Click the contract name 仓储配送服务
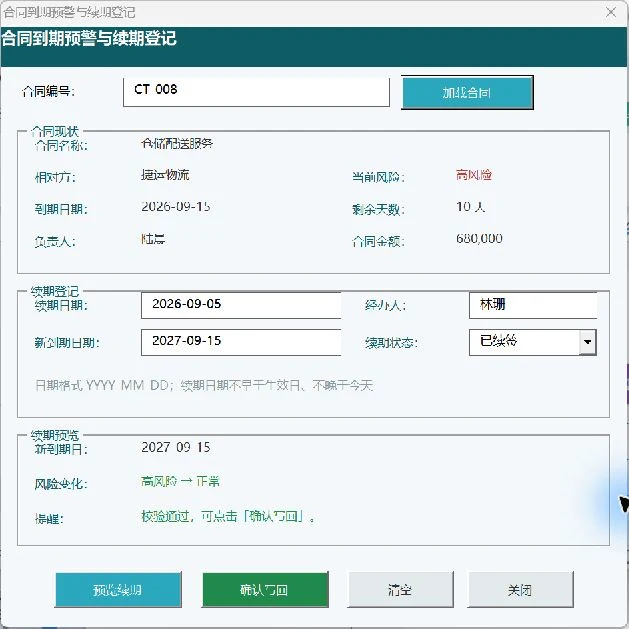 click(x=177, y=143)
